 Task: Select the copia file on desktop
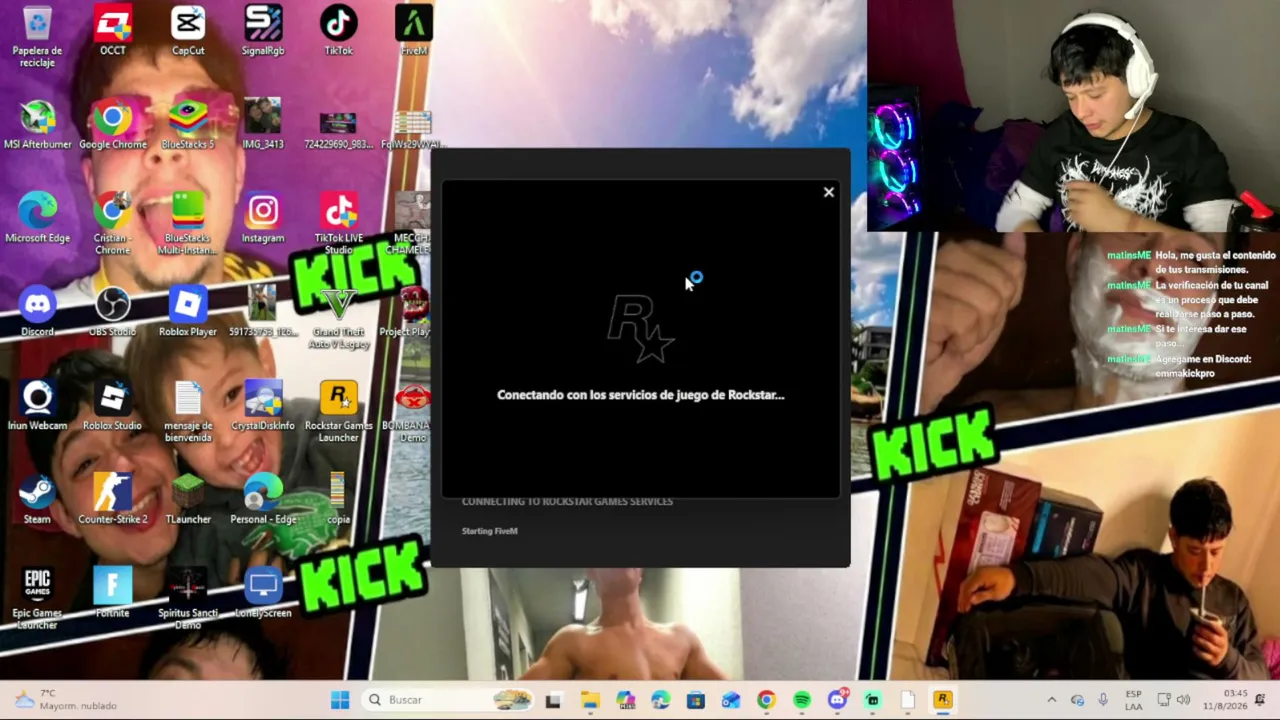click(x=338, y=499)
